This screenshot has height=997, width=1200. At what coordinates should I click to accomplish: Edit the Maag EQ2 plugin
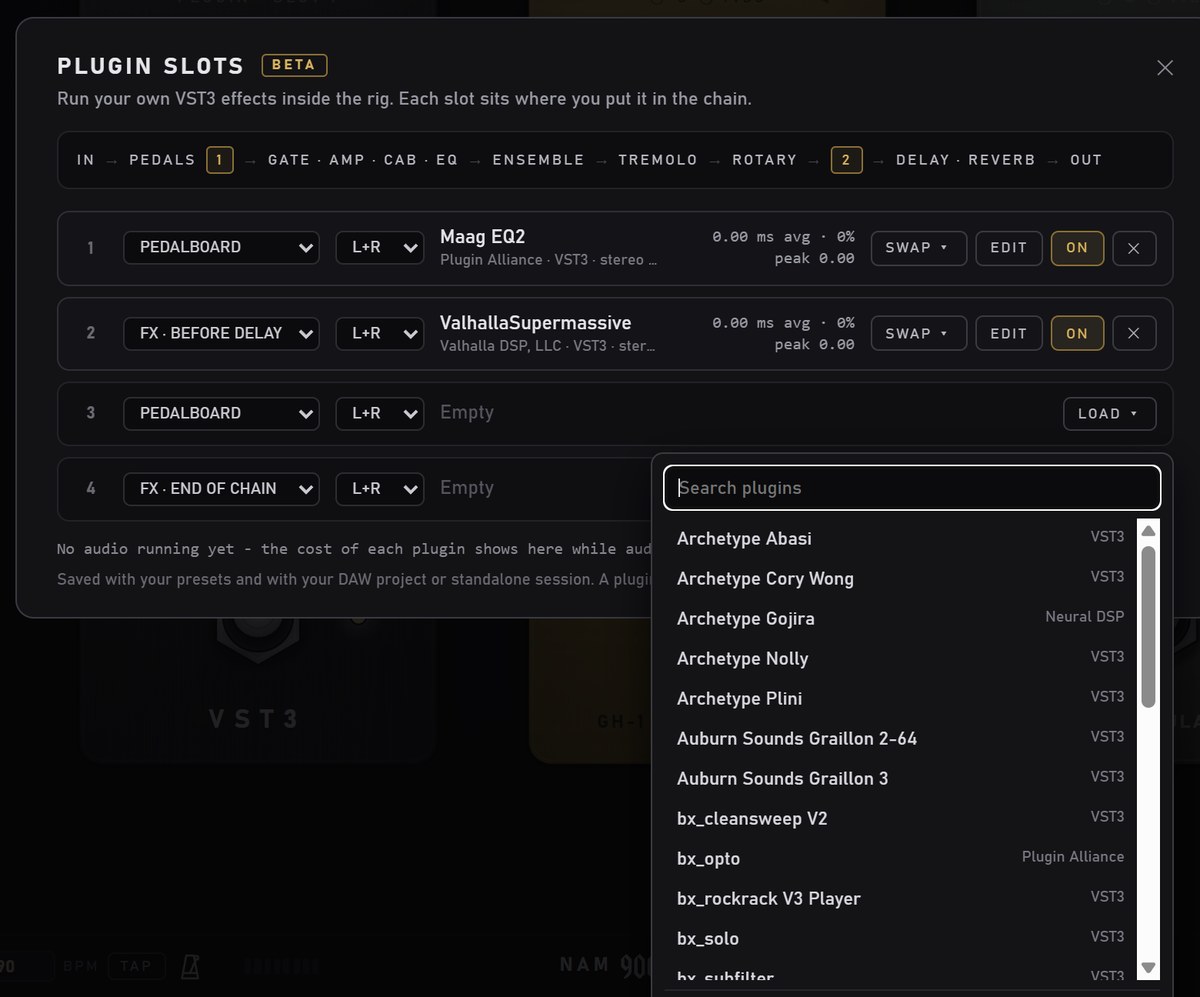pos(1009,248)
